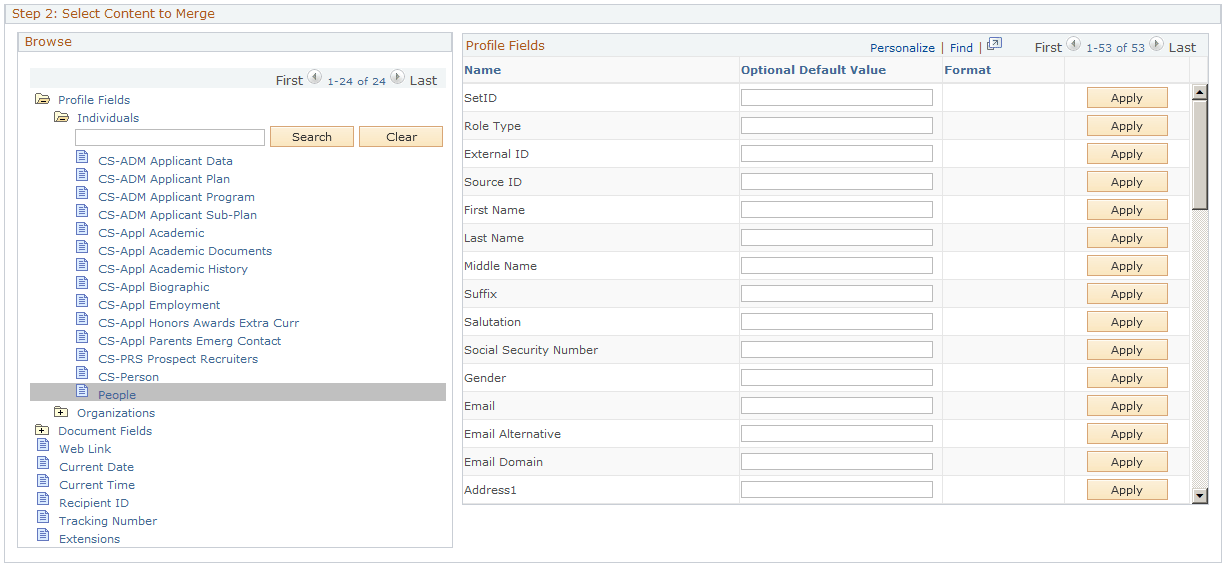Click document icon beside People
1229x568 pixels.
[83, 393]
